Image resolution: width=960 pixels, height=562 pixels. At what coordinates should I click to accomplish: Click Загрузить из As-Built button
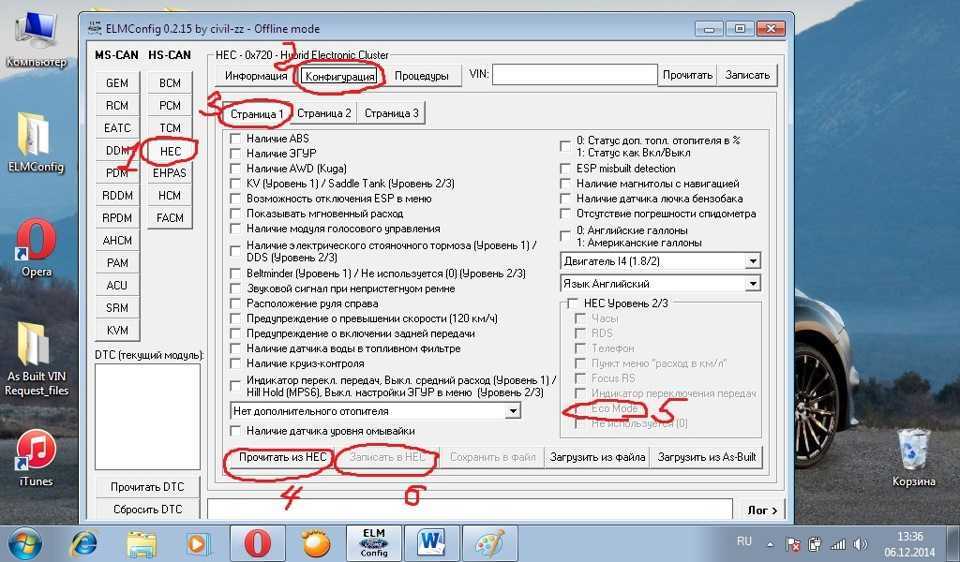pos(707,457)
